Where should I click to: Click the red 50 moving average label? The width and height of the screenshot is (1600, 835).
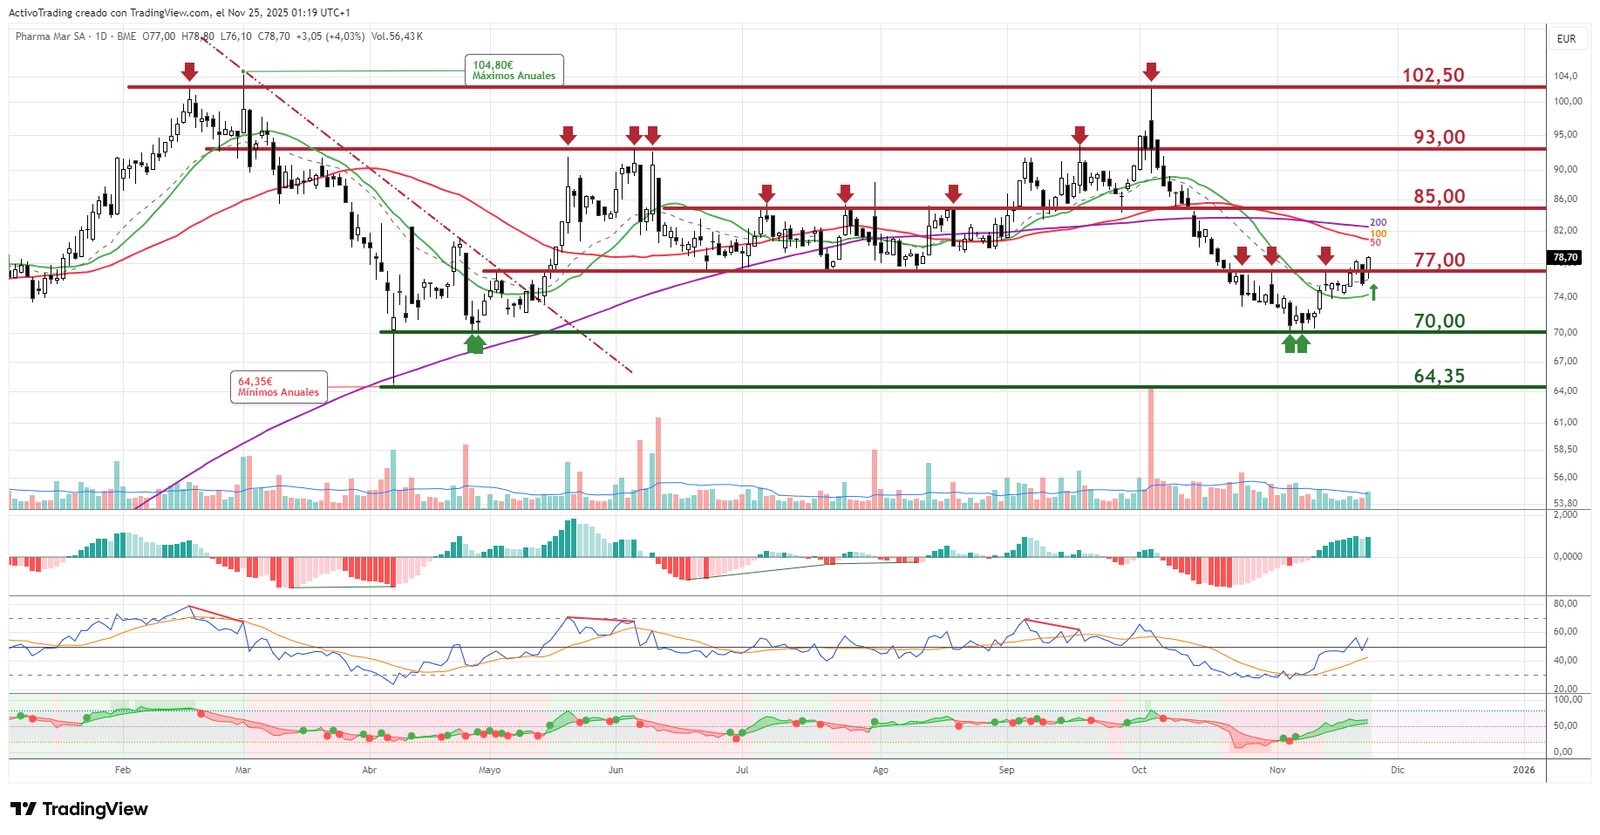(x=1376, y=243)
